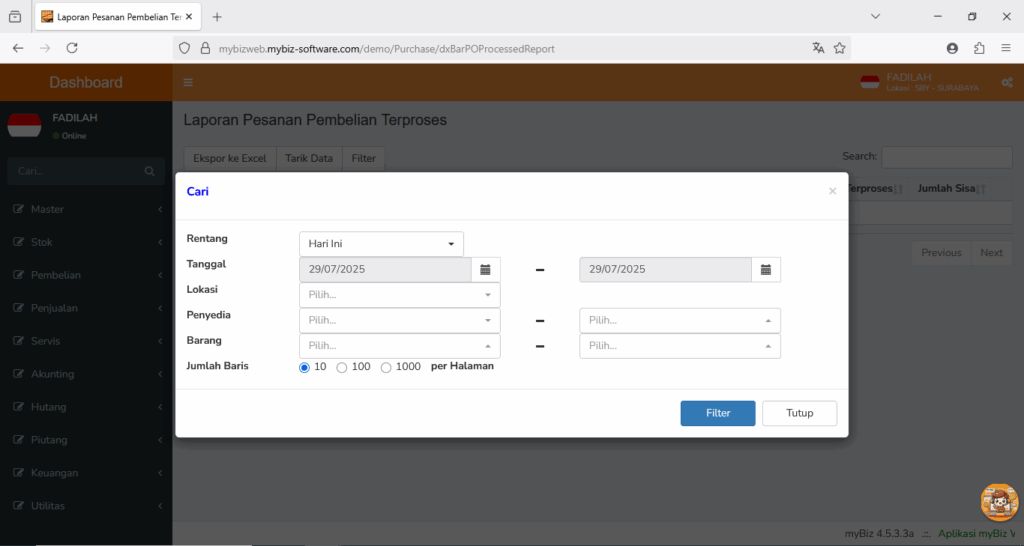The width and height of the screenshot is (1024, 546).
Task: Close the Cari dialog with X
Action: coord(832,191)
